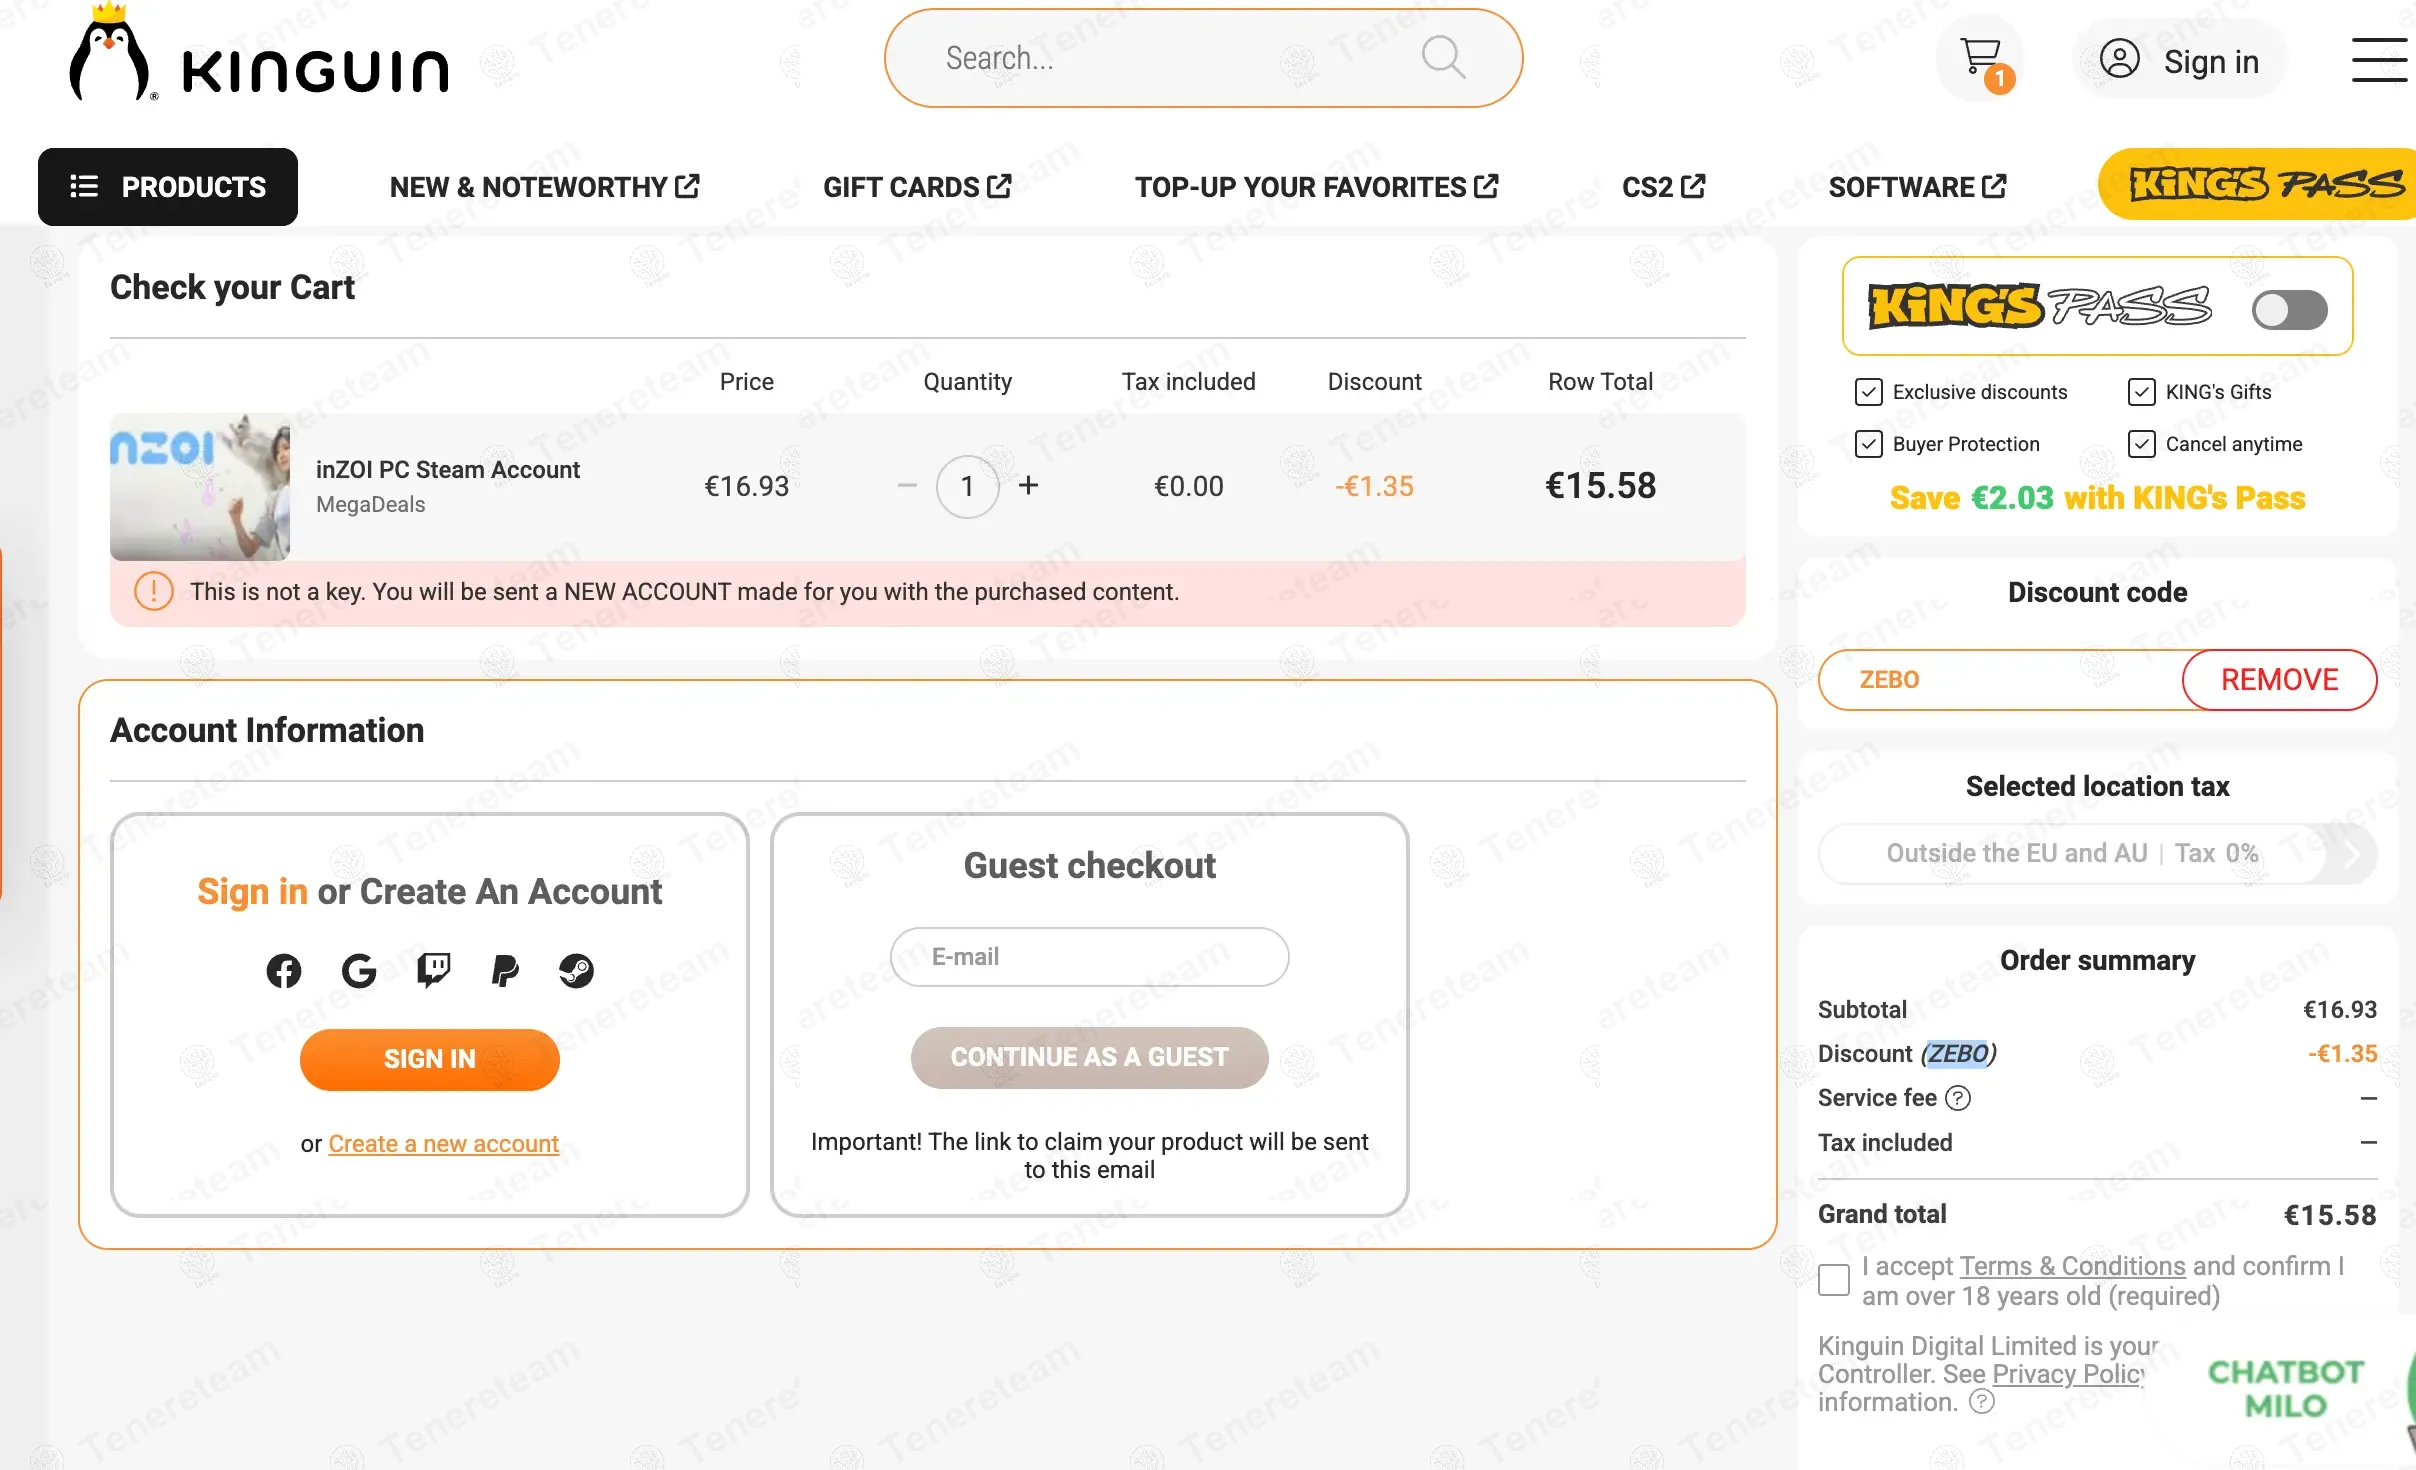Open the SOFTWARE menu item

point(1916,187)
